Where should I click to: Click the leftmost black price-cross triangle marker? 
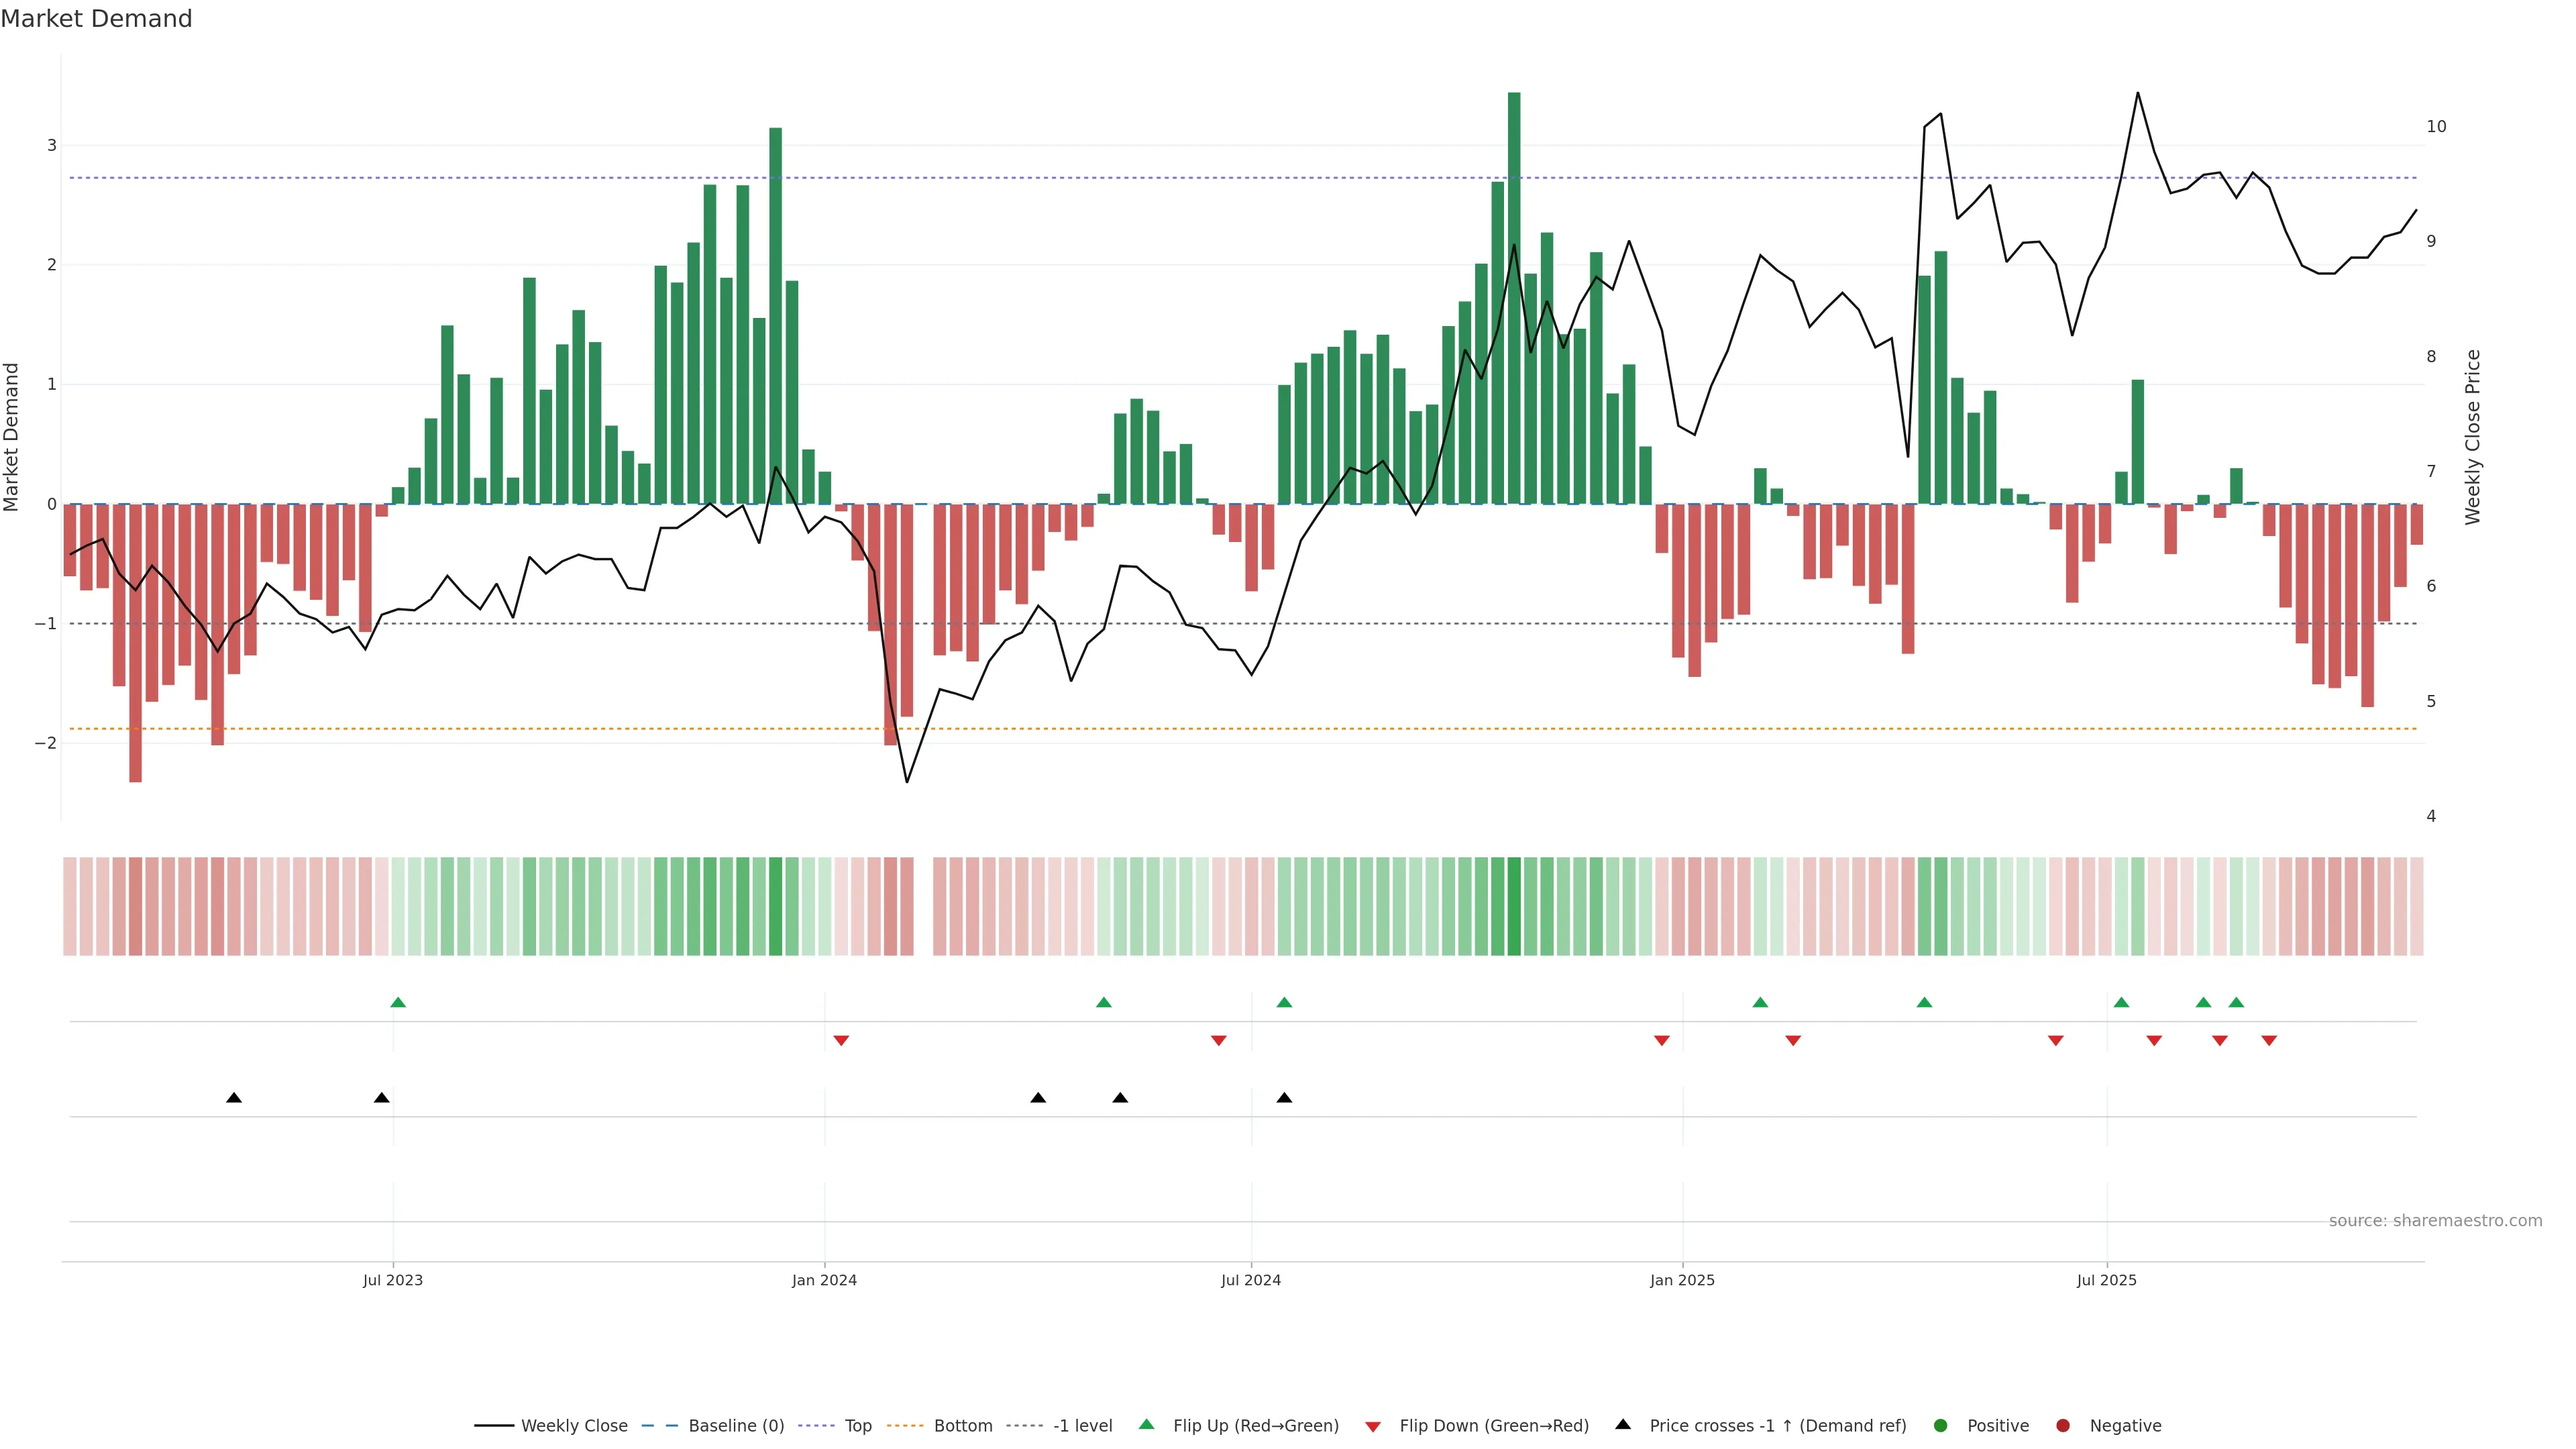point(234,1098)
